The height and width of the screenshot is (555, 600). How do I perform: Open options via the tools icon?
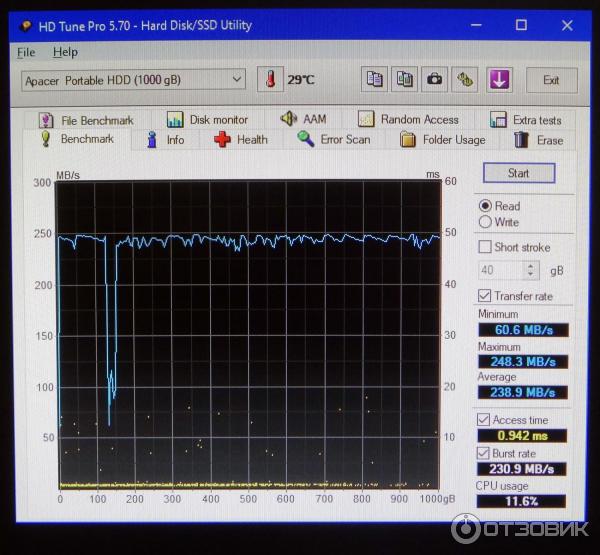465,79
